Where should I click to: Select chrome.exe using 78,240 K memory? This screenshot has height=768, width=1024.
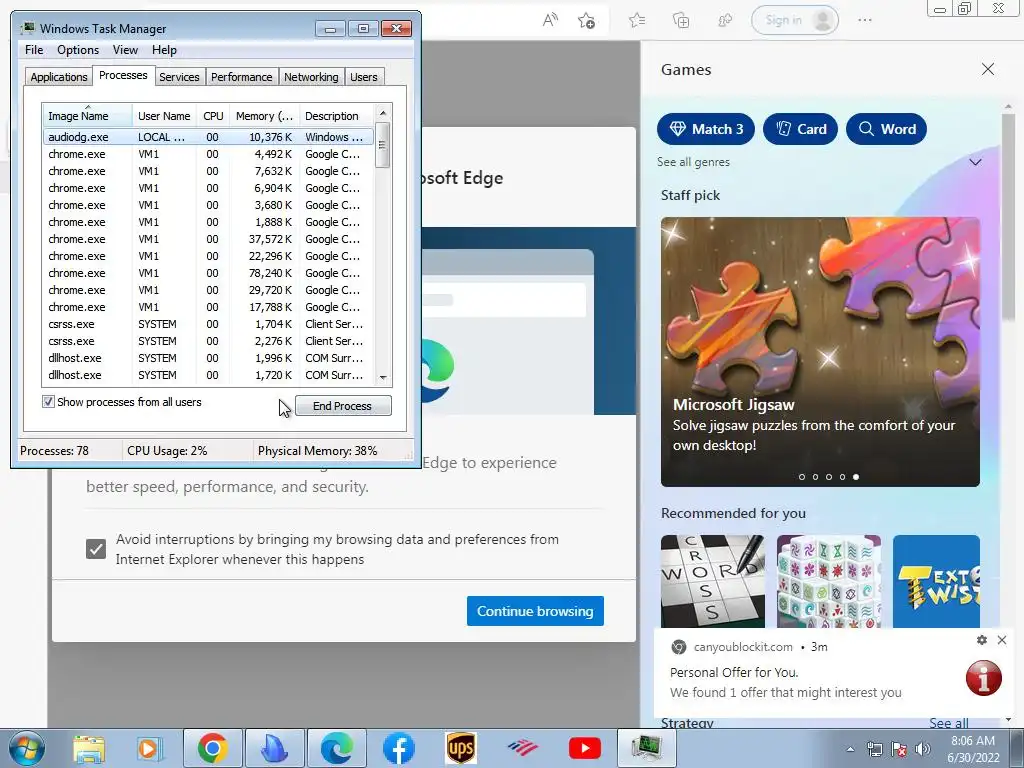(208, 273)
